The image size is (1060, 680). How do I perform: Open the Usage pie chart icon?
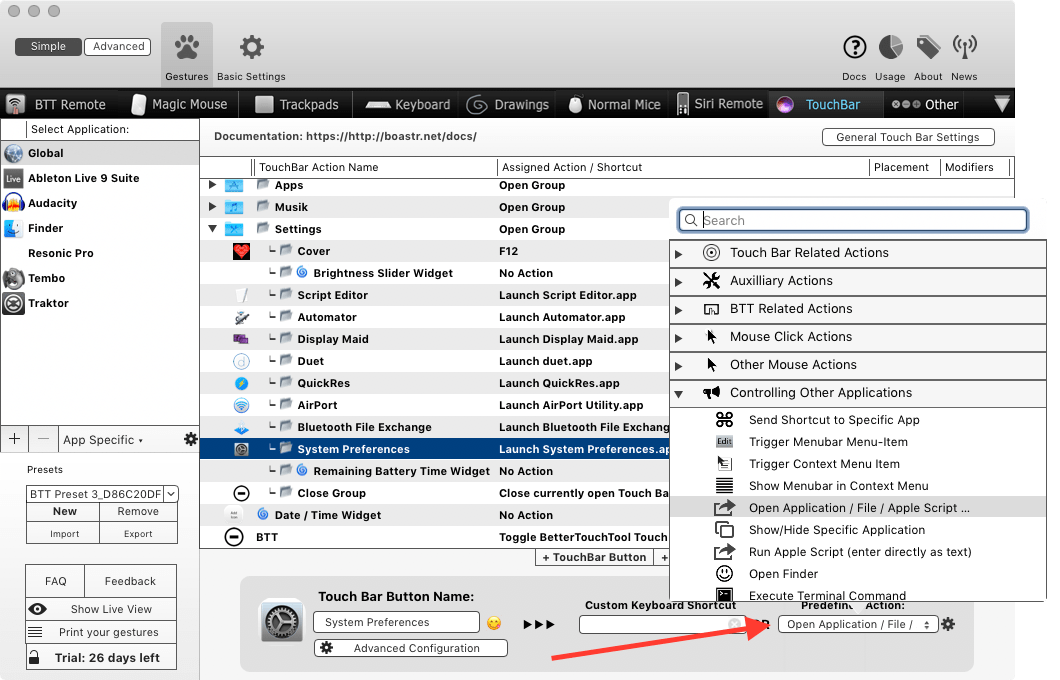point(890,48)
